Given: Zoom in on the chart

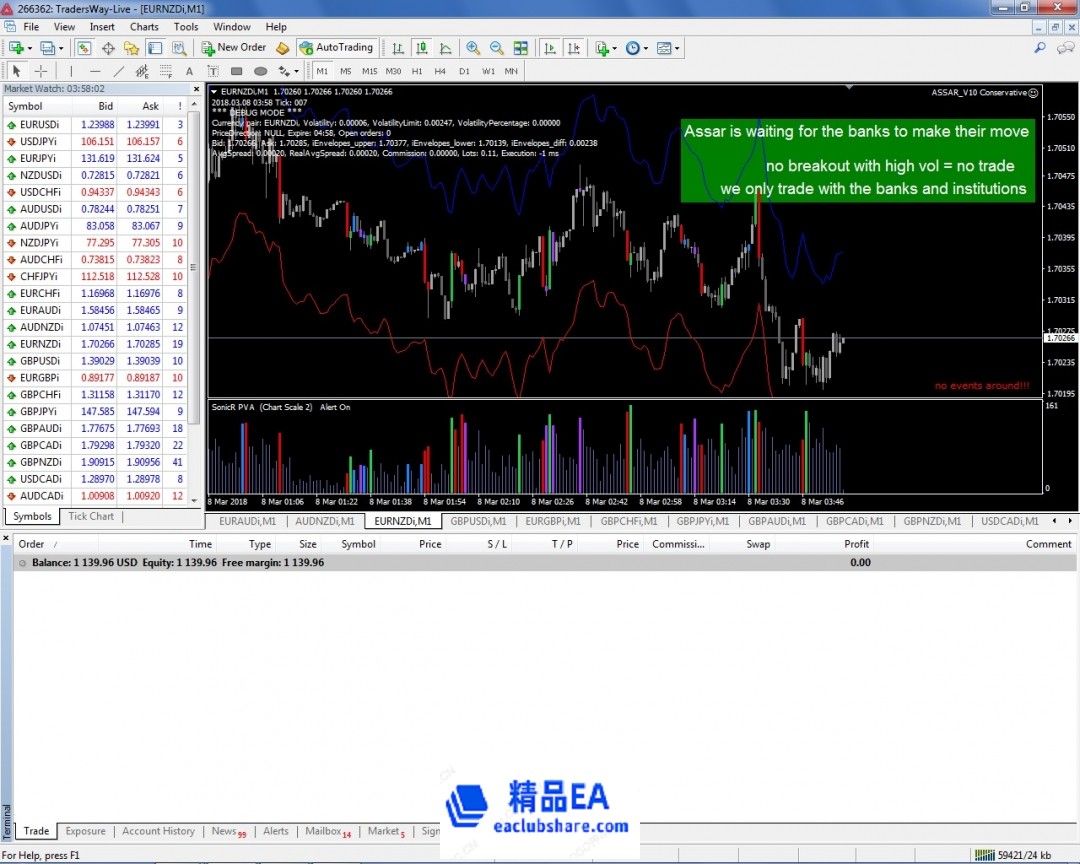Looking at the screenshot, I should (472, 48).
